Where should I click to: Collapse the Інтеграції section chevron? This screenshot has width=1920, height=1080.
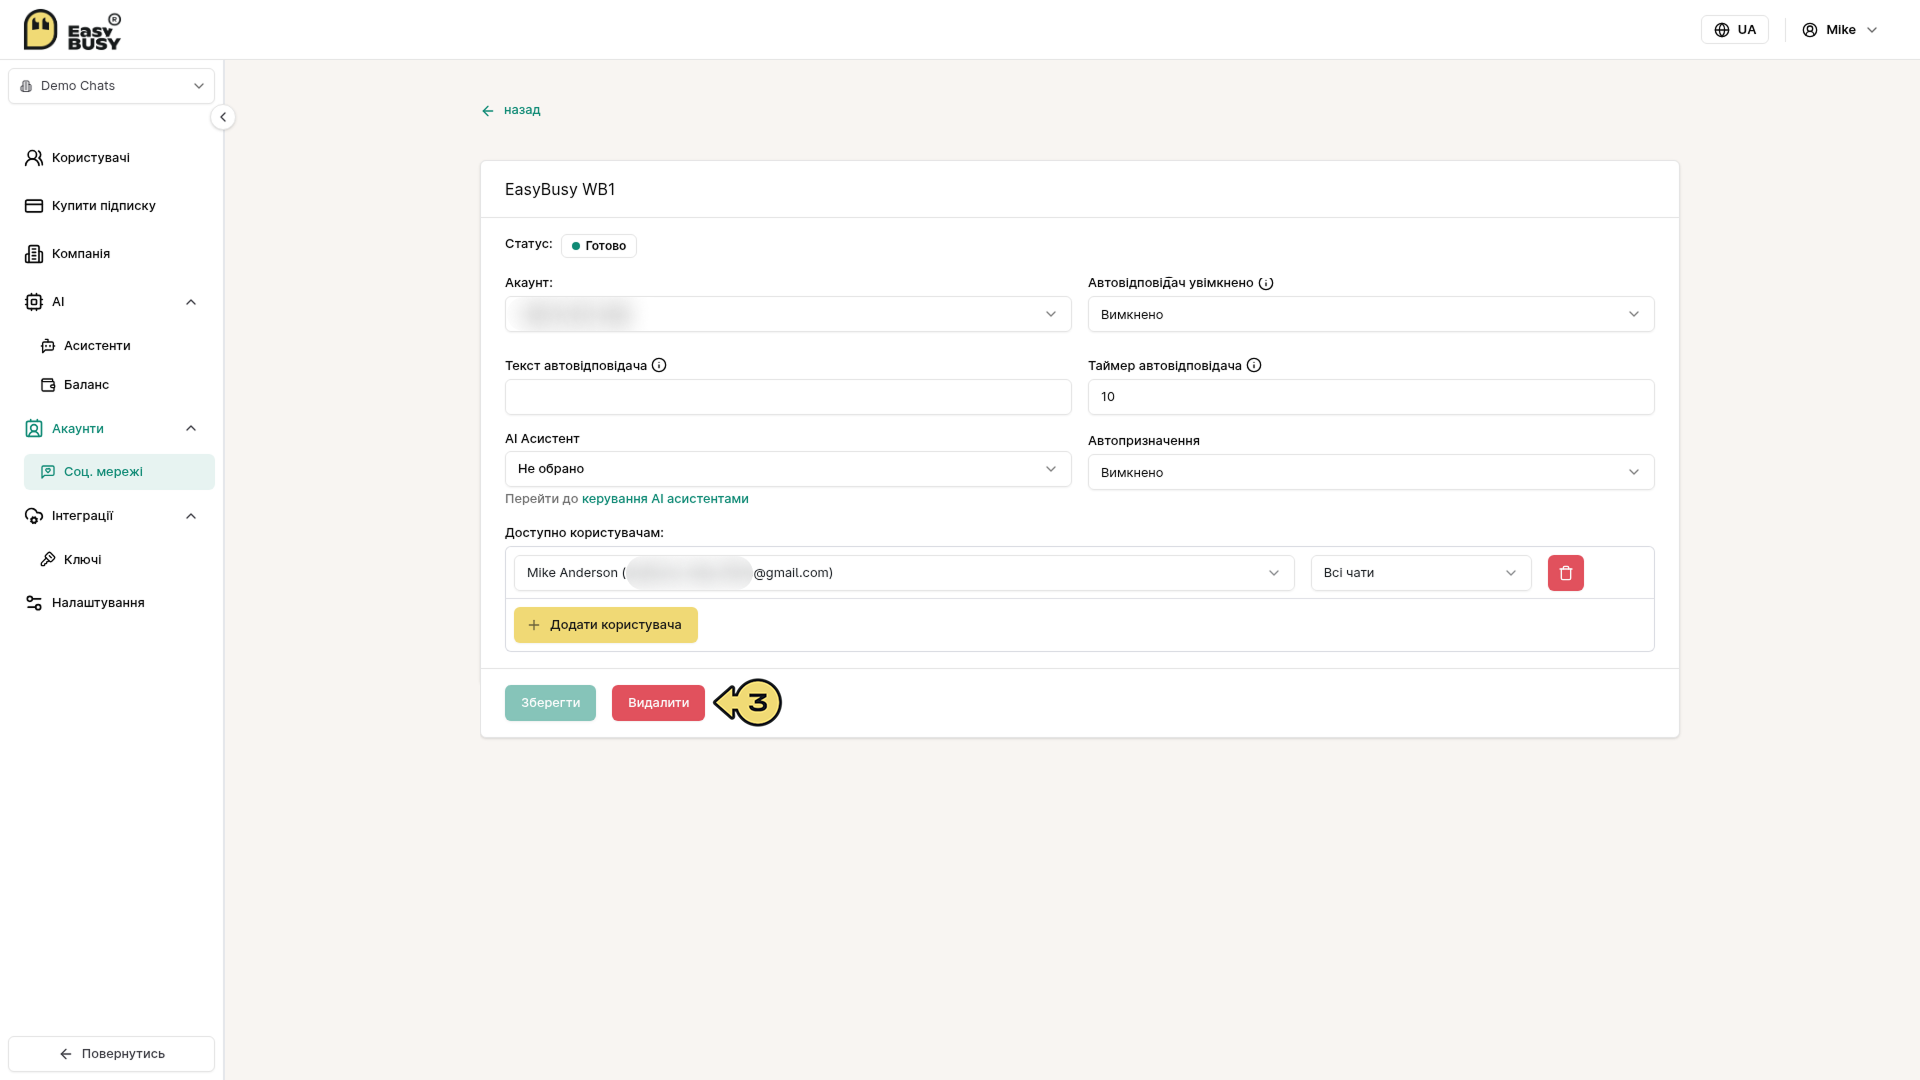(x=191, y=516)
